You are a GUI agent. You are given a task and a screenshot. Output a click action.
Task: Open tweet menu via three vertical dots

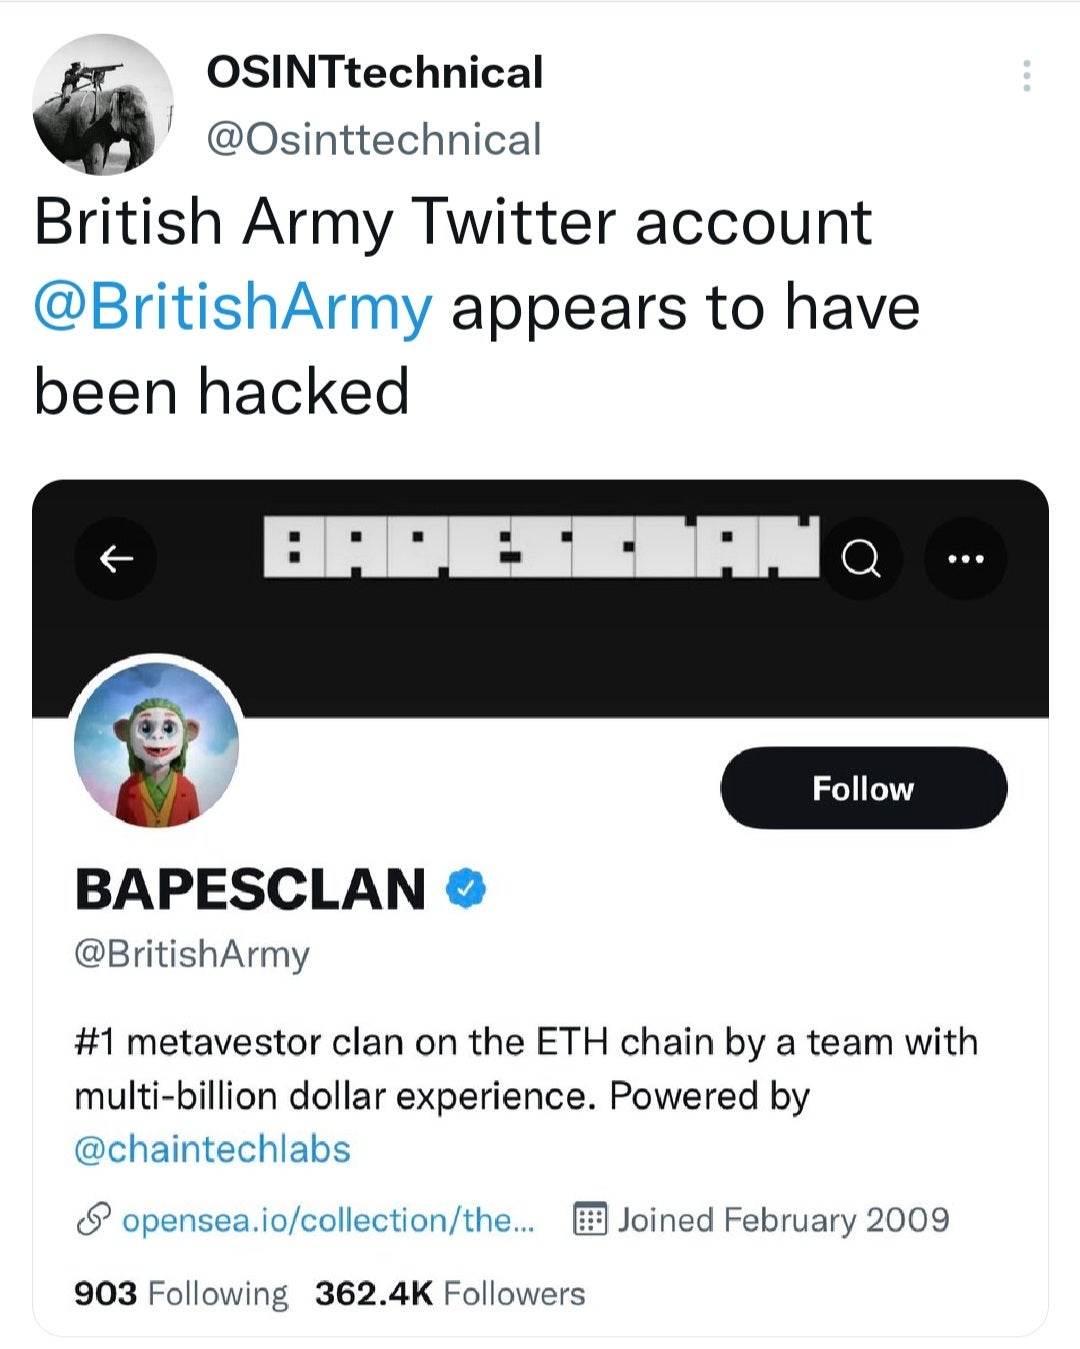1026,76
